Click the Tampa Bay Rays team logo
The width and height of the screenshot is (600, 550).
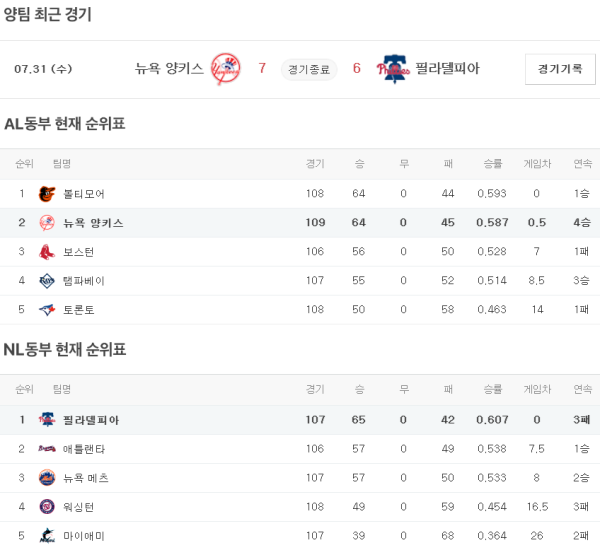click(46, 281)
